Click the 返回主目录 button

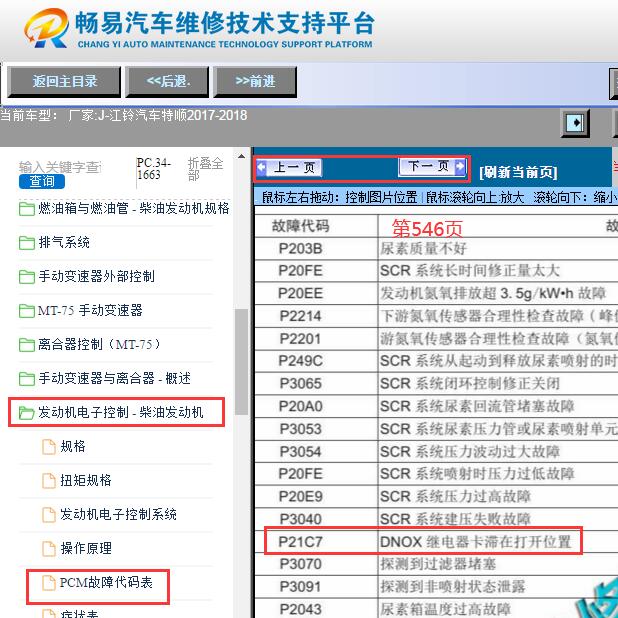click(x=64, y=82)
